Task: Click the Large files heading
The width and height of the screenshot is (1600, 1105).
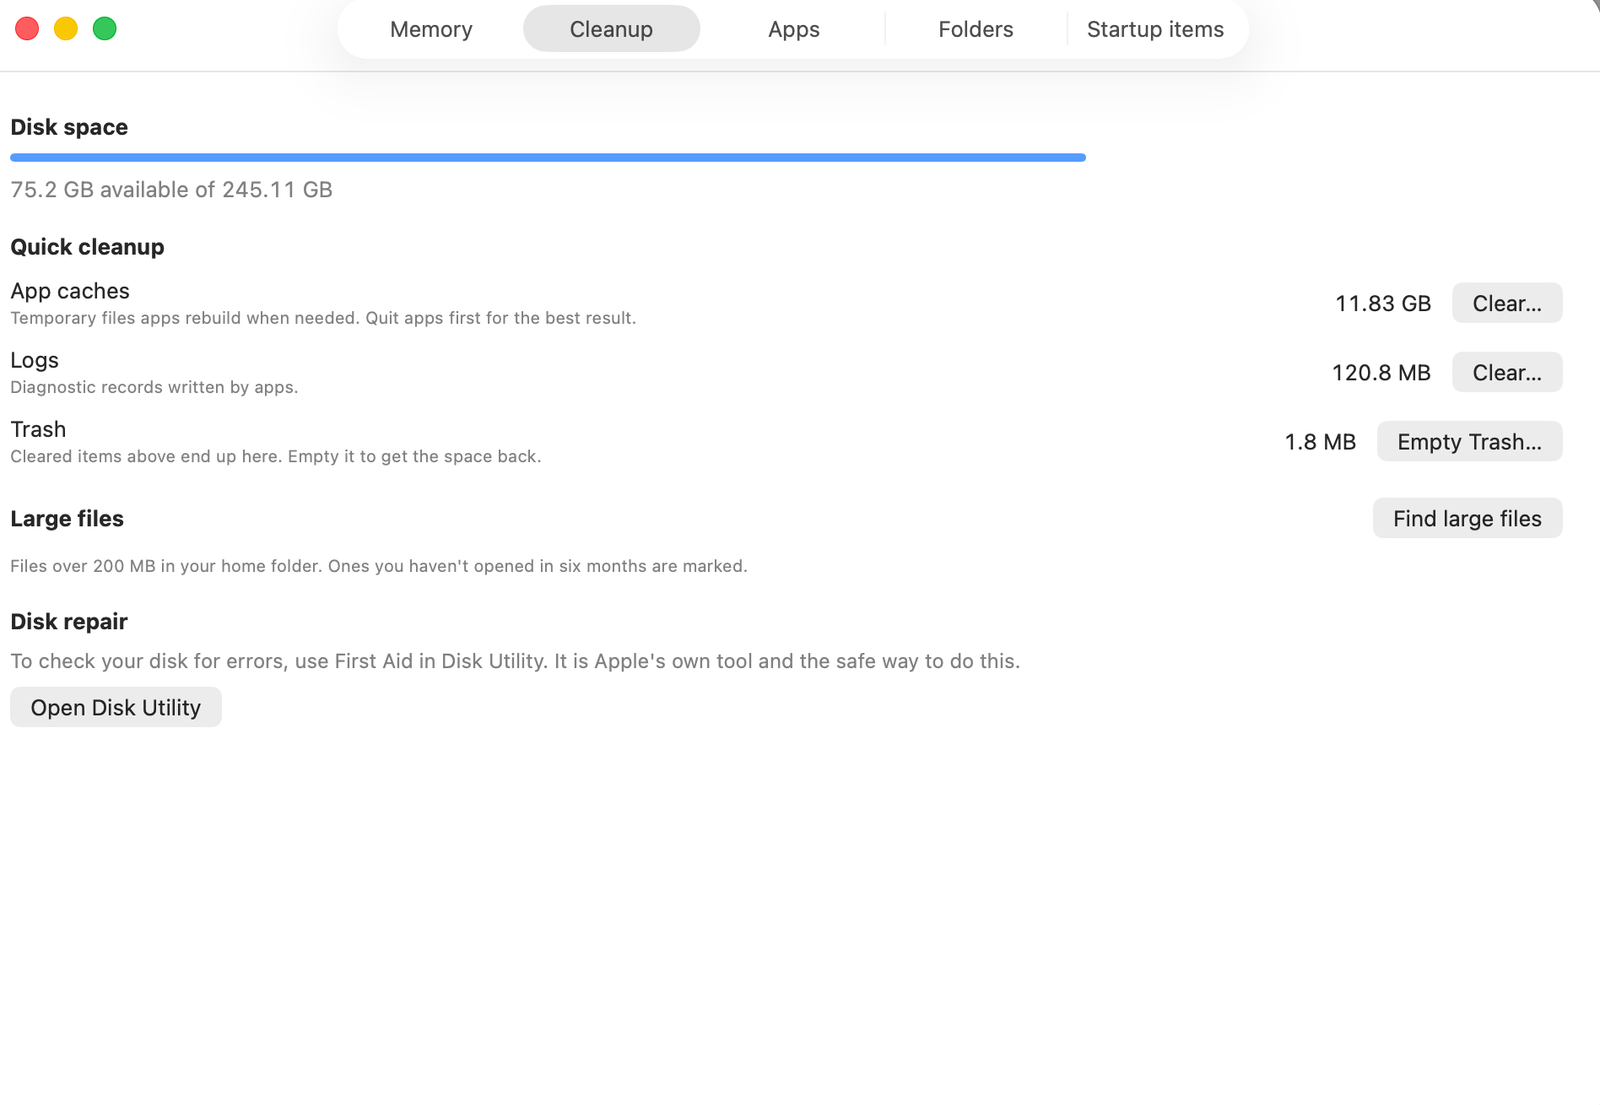Action: (67, 518)
